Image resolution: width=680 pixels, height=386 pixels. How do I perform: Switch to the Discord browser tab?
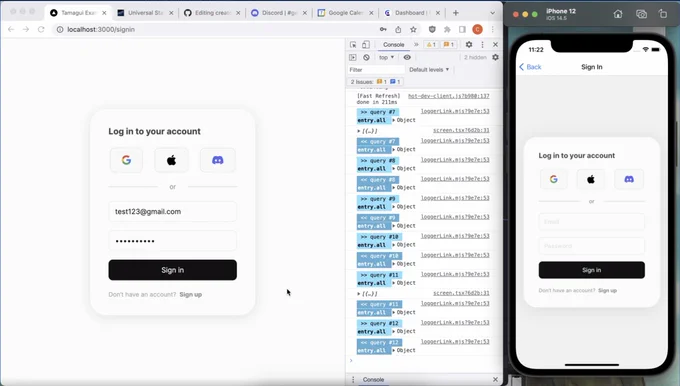(x=279, y=13)
